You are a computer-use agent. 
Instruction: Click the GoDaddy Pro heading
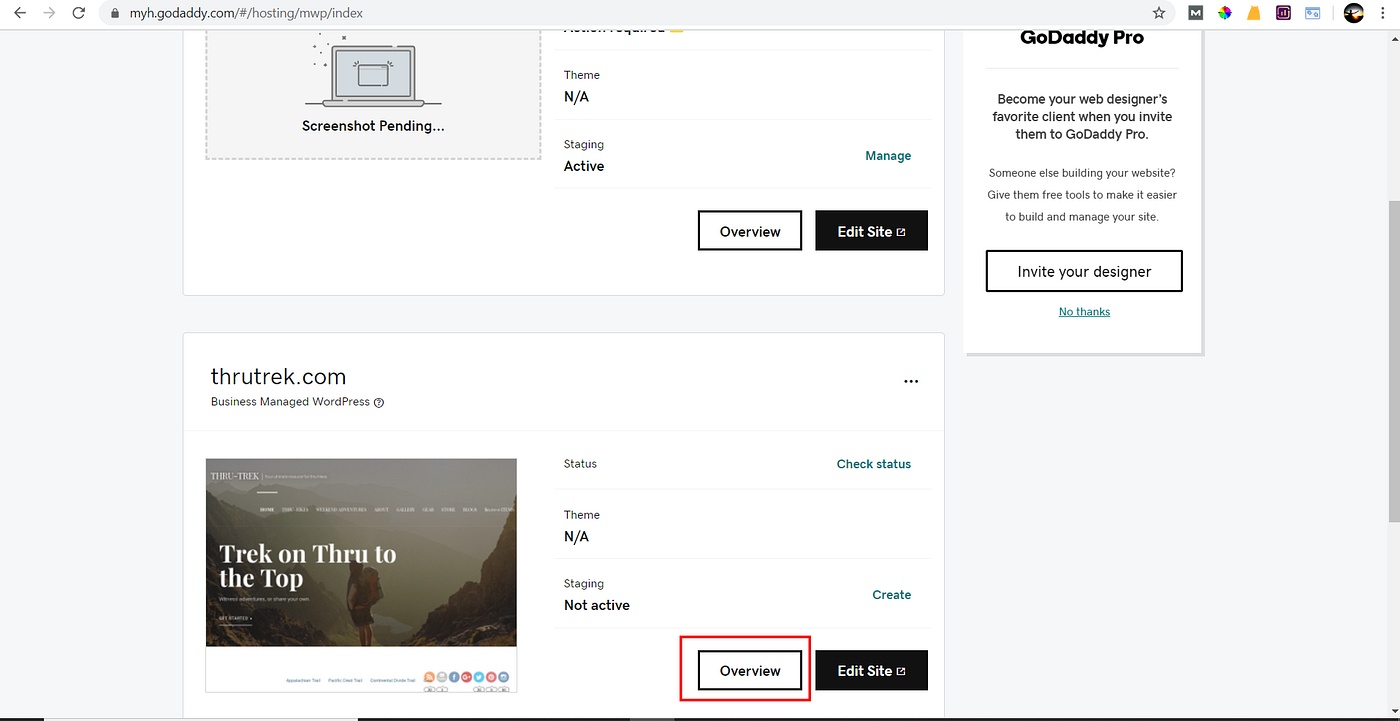(1082, 38)
